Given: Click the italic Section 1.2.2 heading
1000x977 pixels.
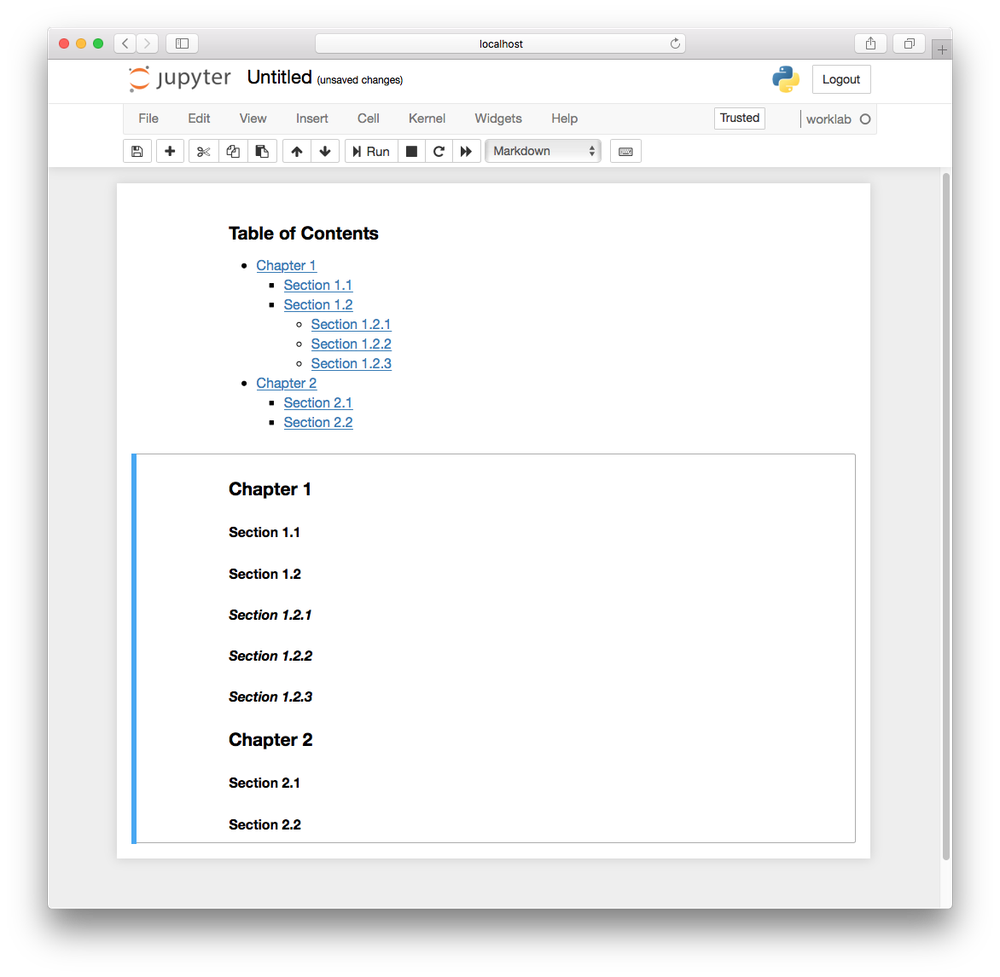Looking at the screenshot, I should coord(270,656).
